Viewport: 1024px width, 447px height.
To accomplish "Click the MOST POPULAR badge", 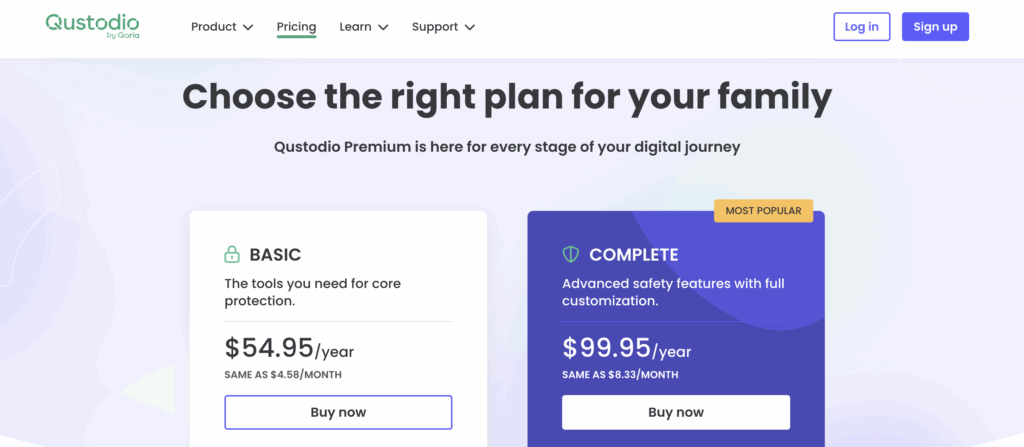I will coord(763,211).
